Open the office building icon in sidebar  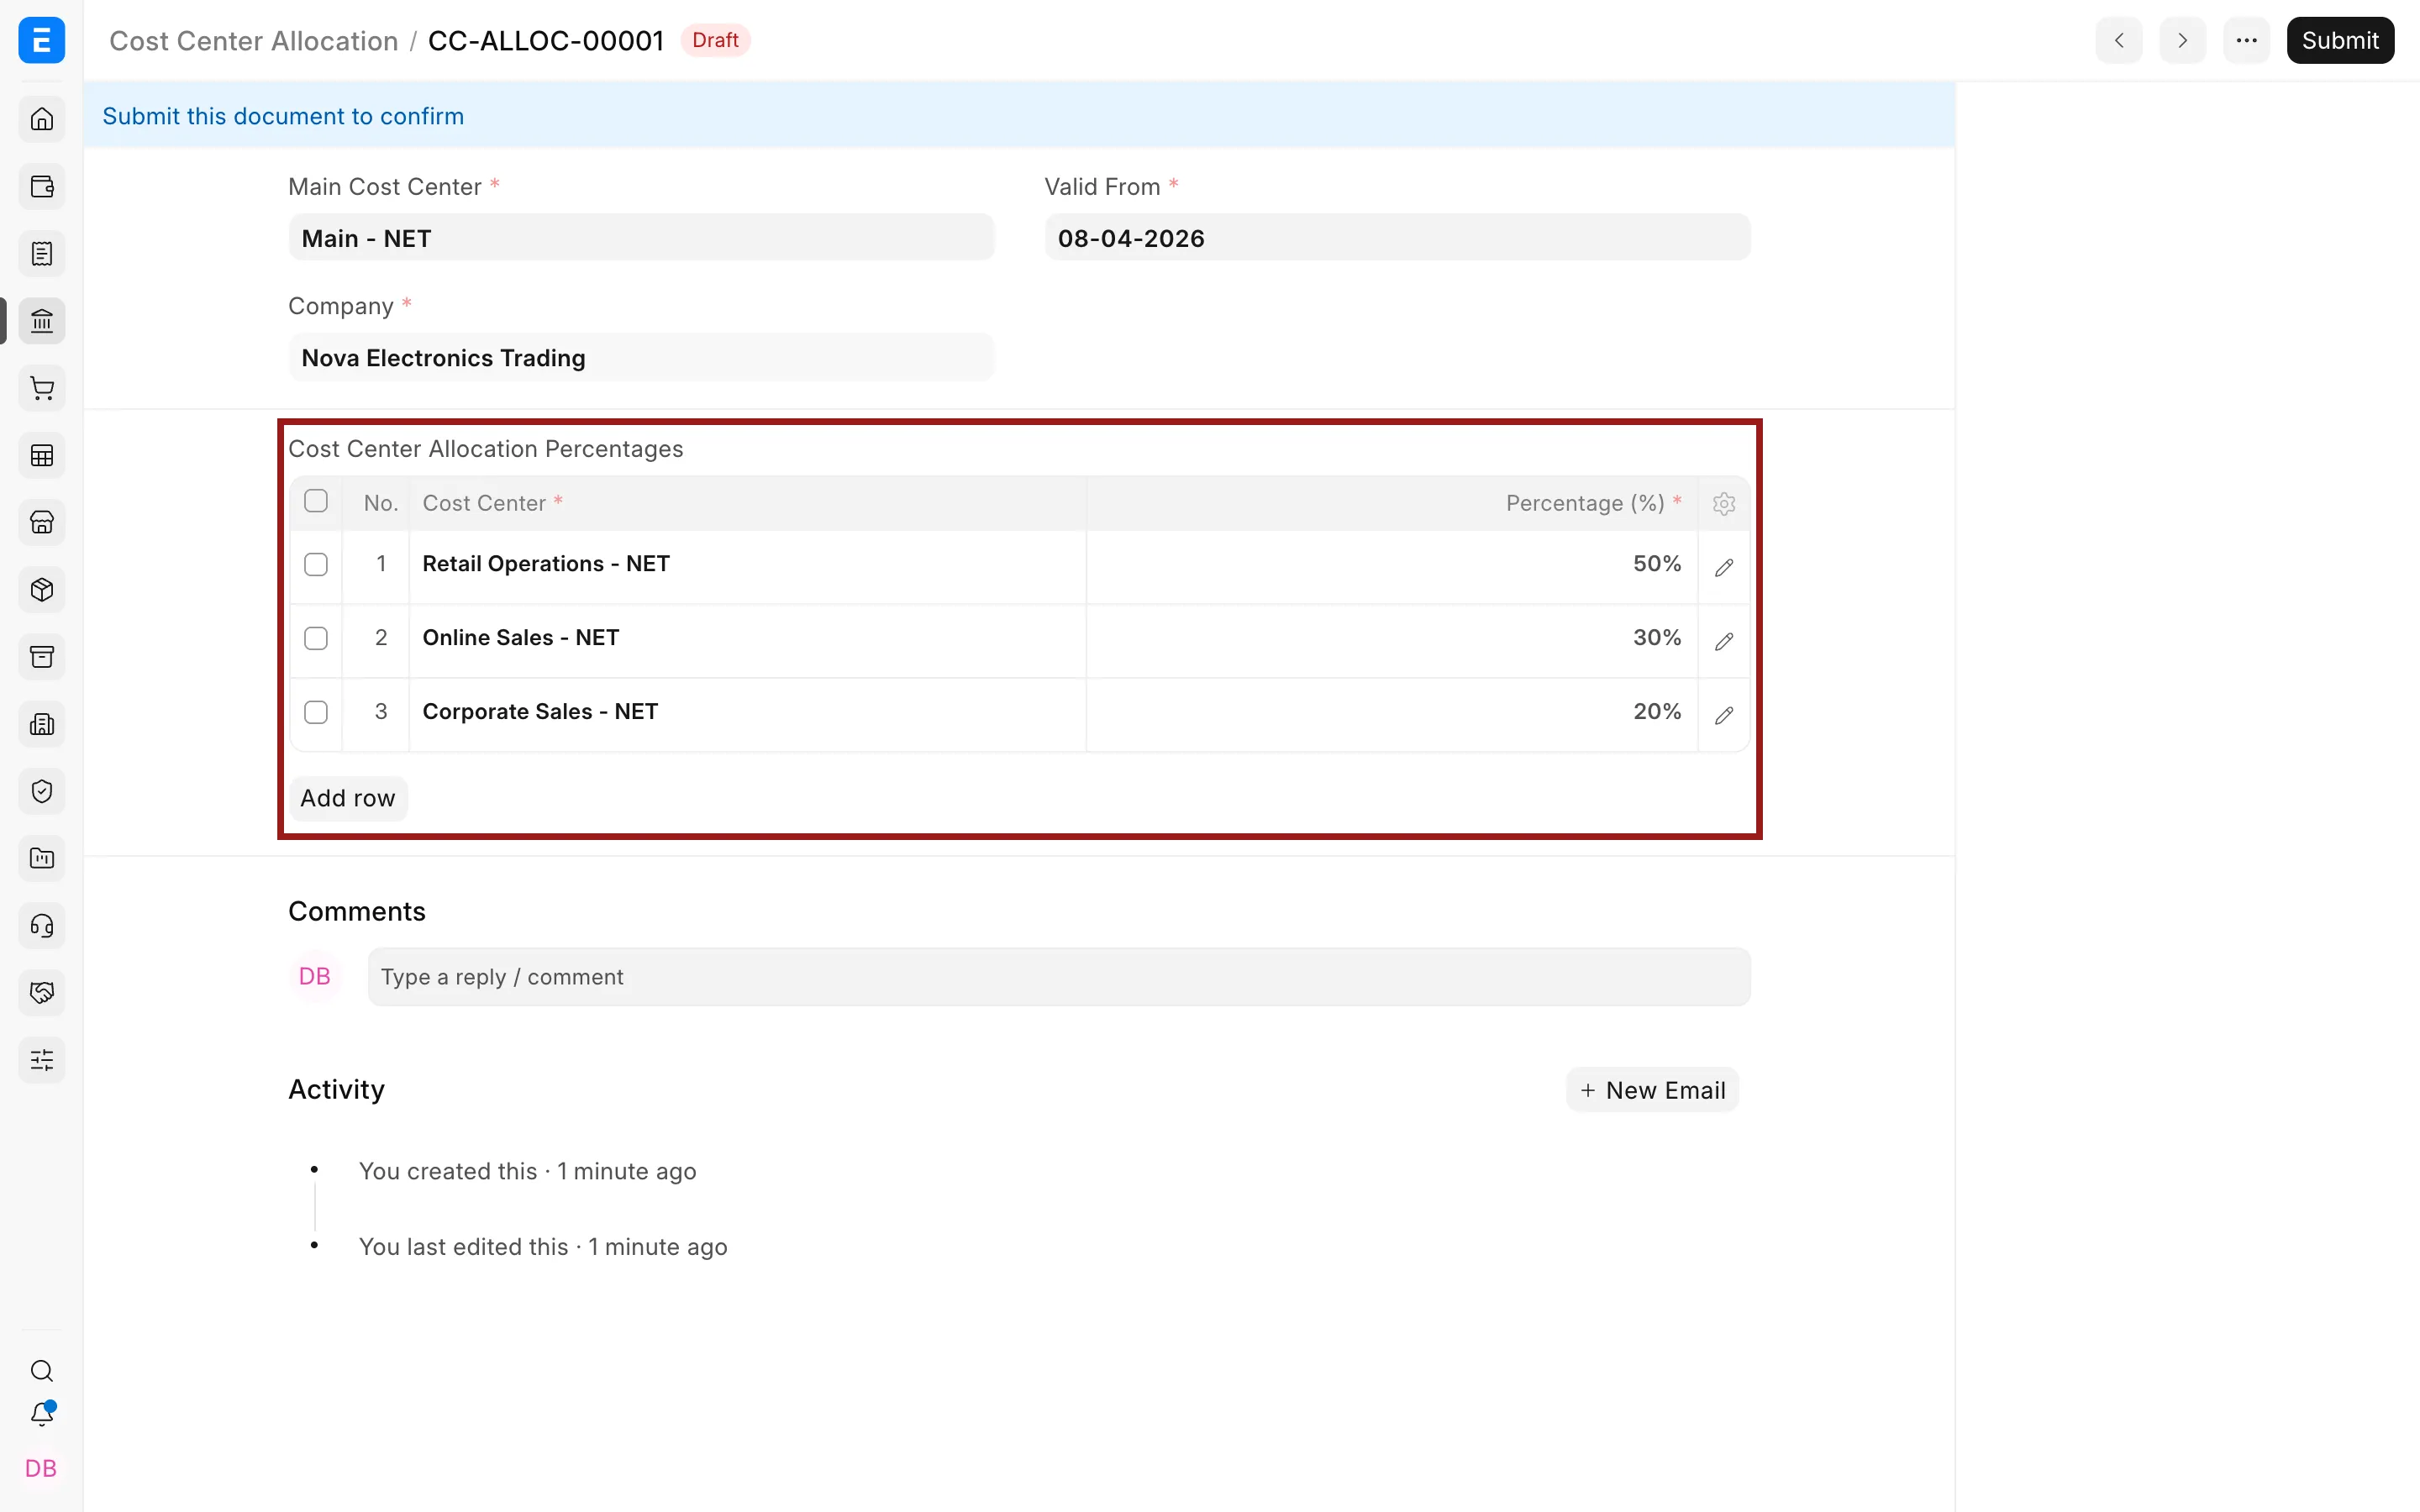click(x=42, y=724)
